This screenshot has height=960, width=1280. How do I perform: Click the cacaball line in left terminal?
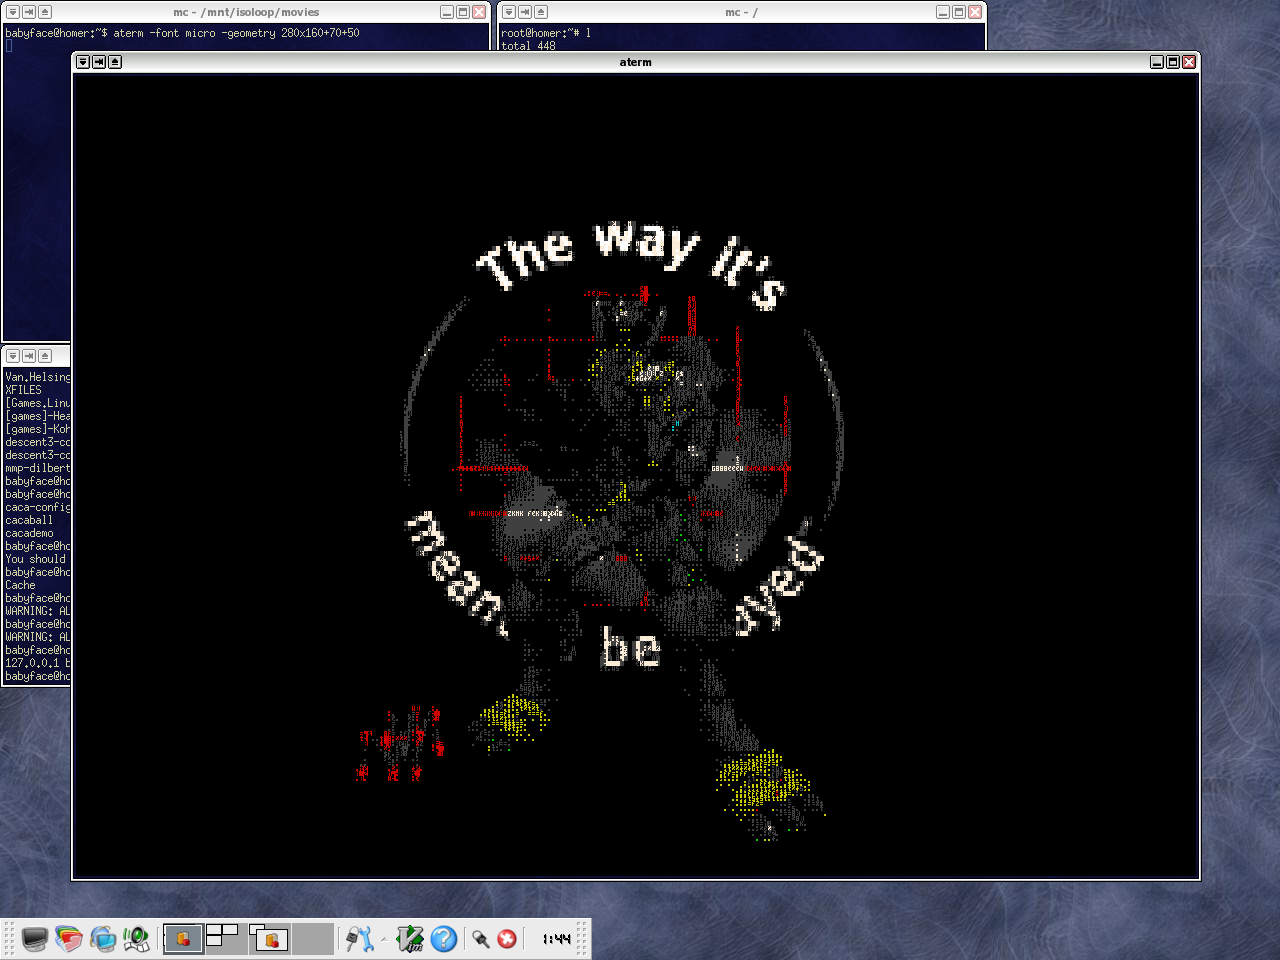29,520
